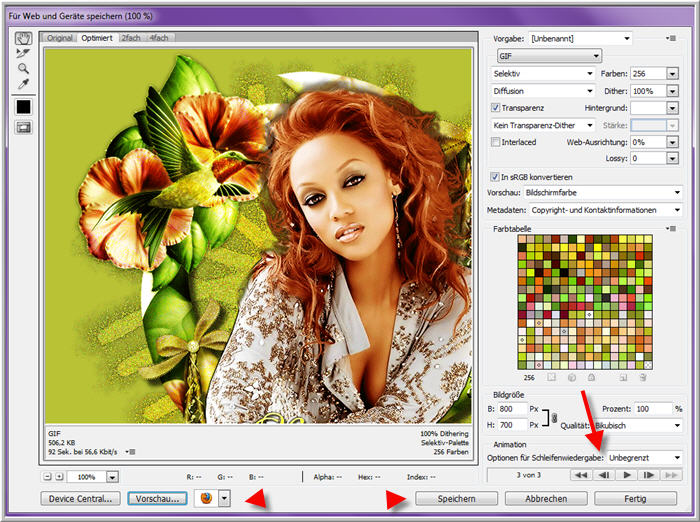Image resolution: width=700 pixels, height=522 pixels.
Task: Select the last swatch in the Farbtabelle
Action: 648,365
